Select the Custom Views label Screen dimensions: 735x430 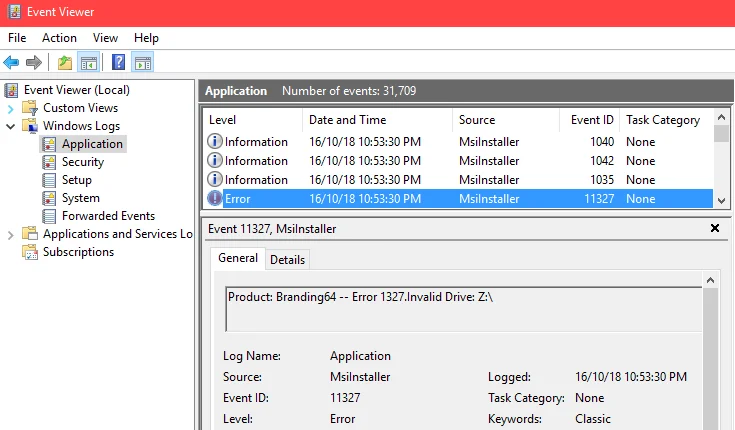81,108
